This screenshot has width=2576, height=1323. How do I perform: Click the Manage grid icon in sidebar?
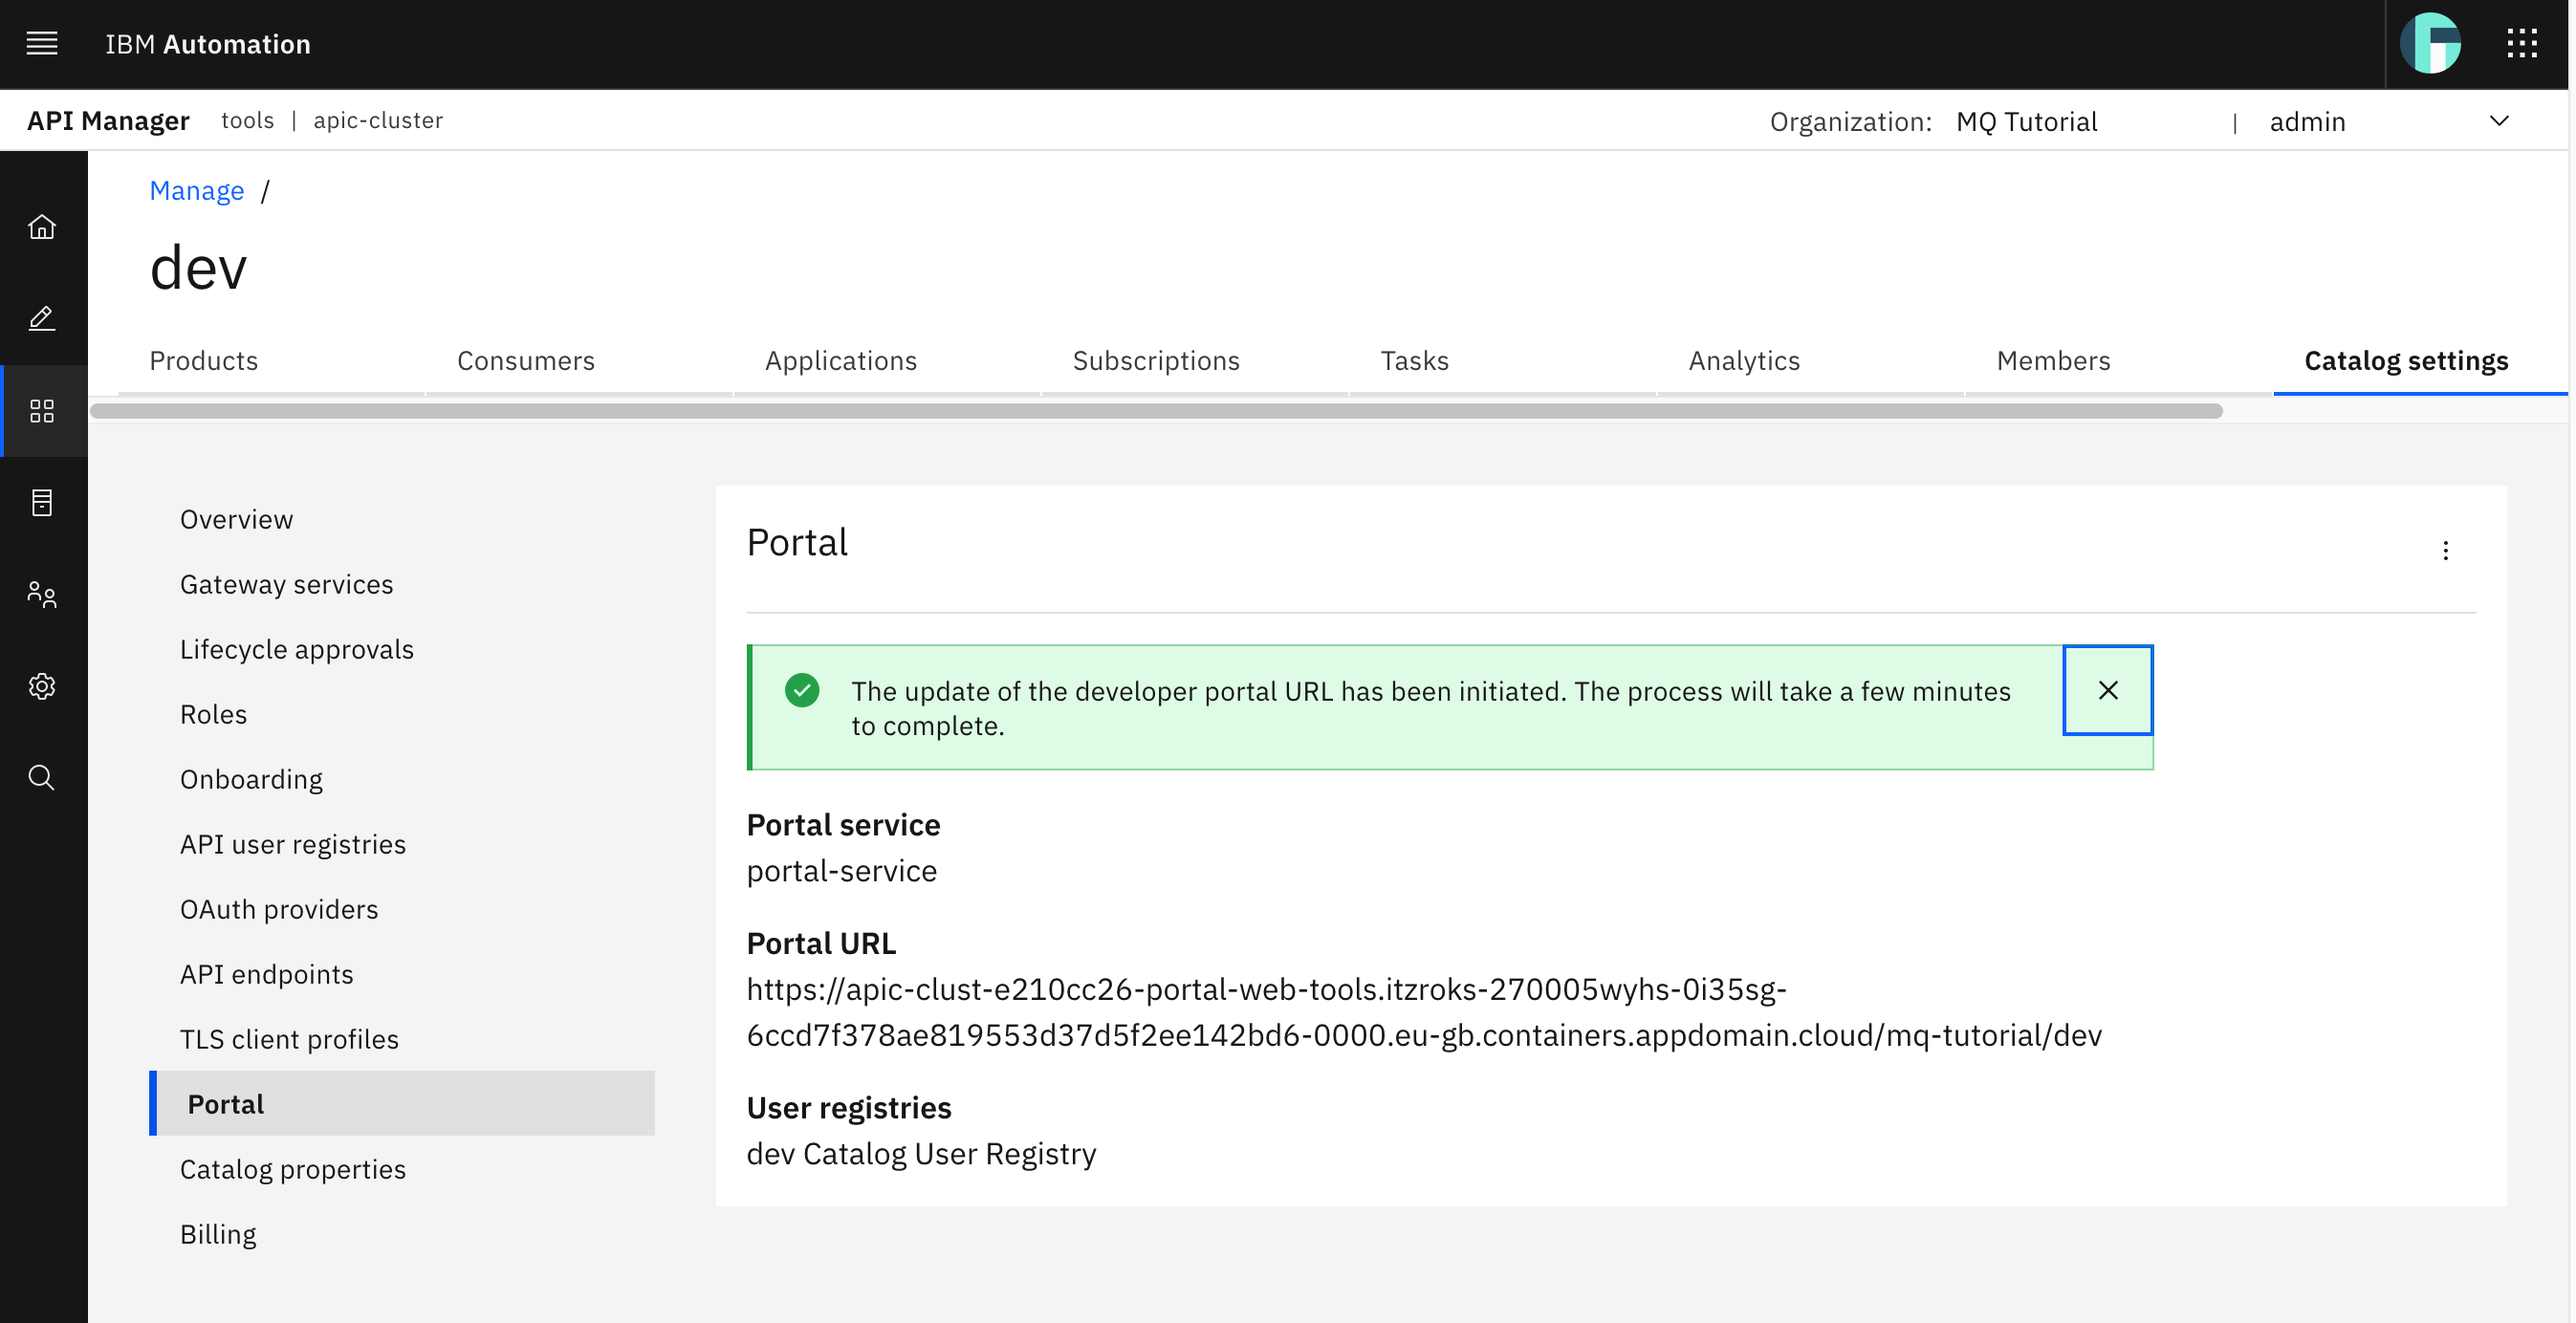coord(42,410)
